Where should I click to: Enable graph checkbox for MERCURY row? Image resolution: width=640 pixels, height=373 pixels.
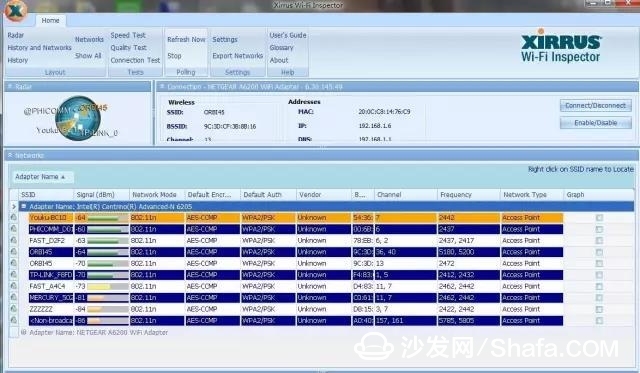pos(599,298)
